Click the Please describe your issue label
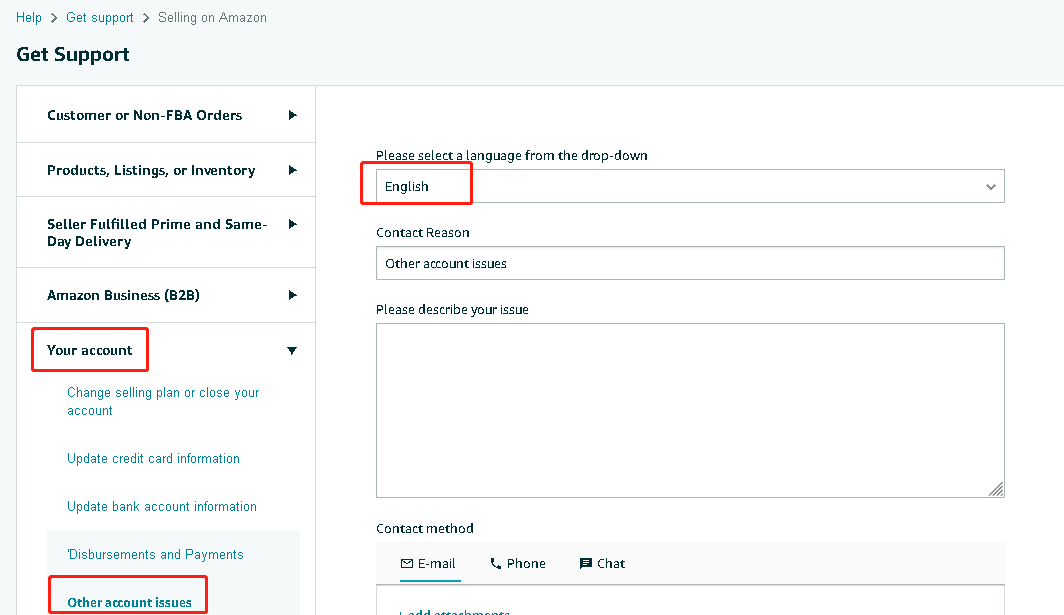 [x=452, y=310]
